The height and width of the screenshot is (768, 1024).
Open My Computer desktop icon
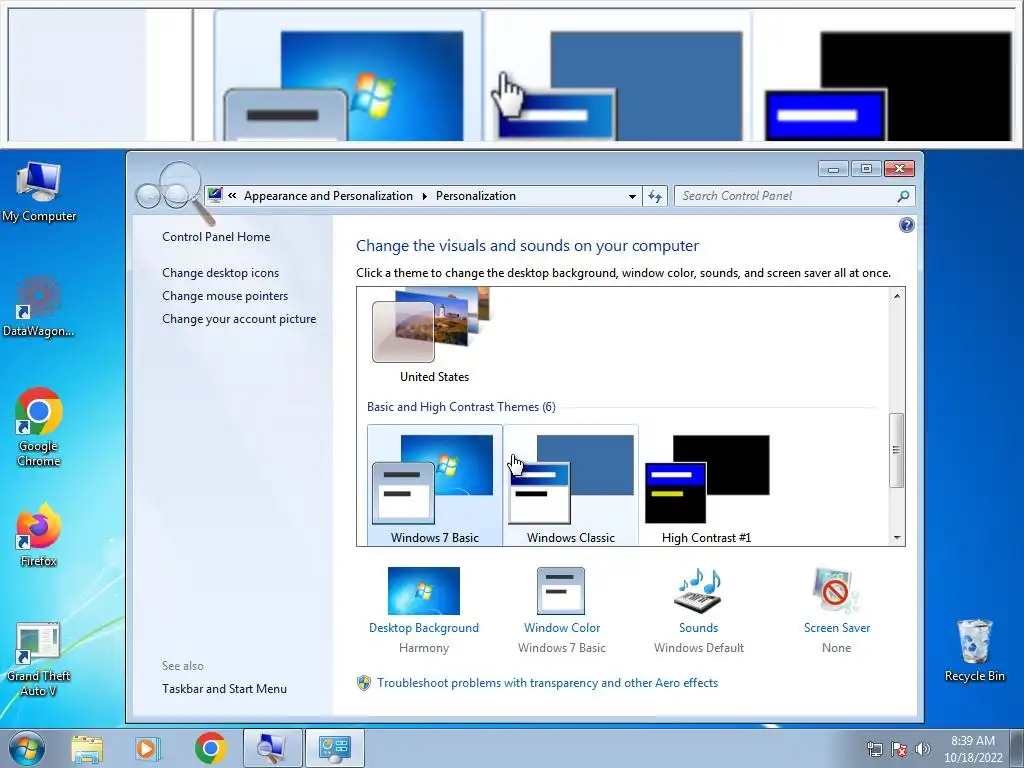click(x=39, y=191)
